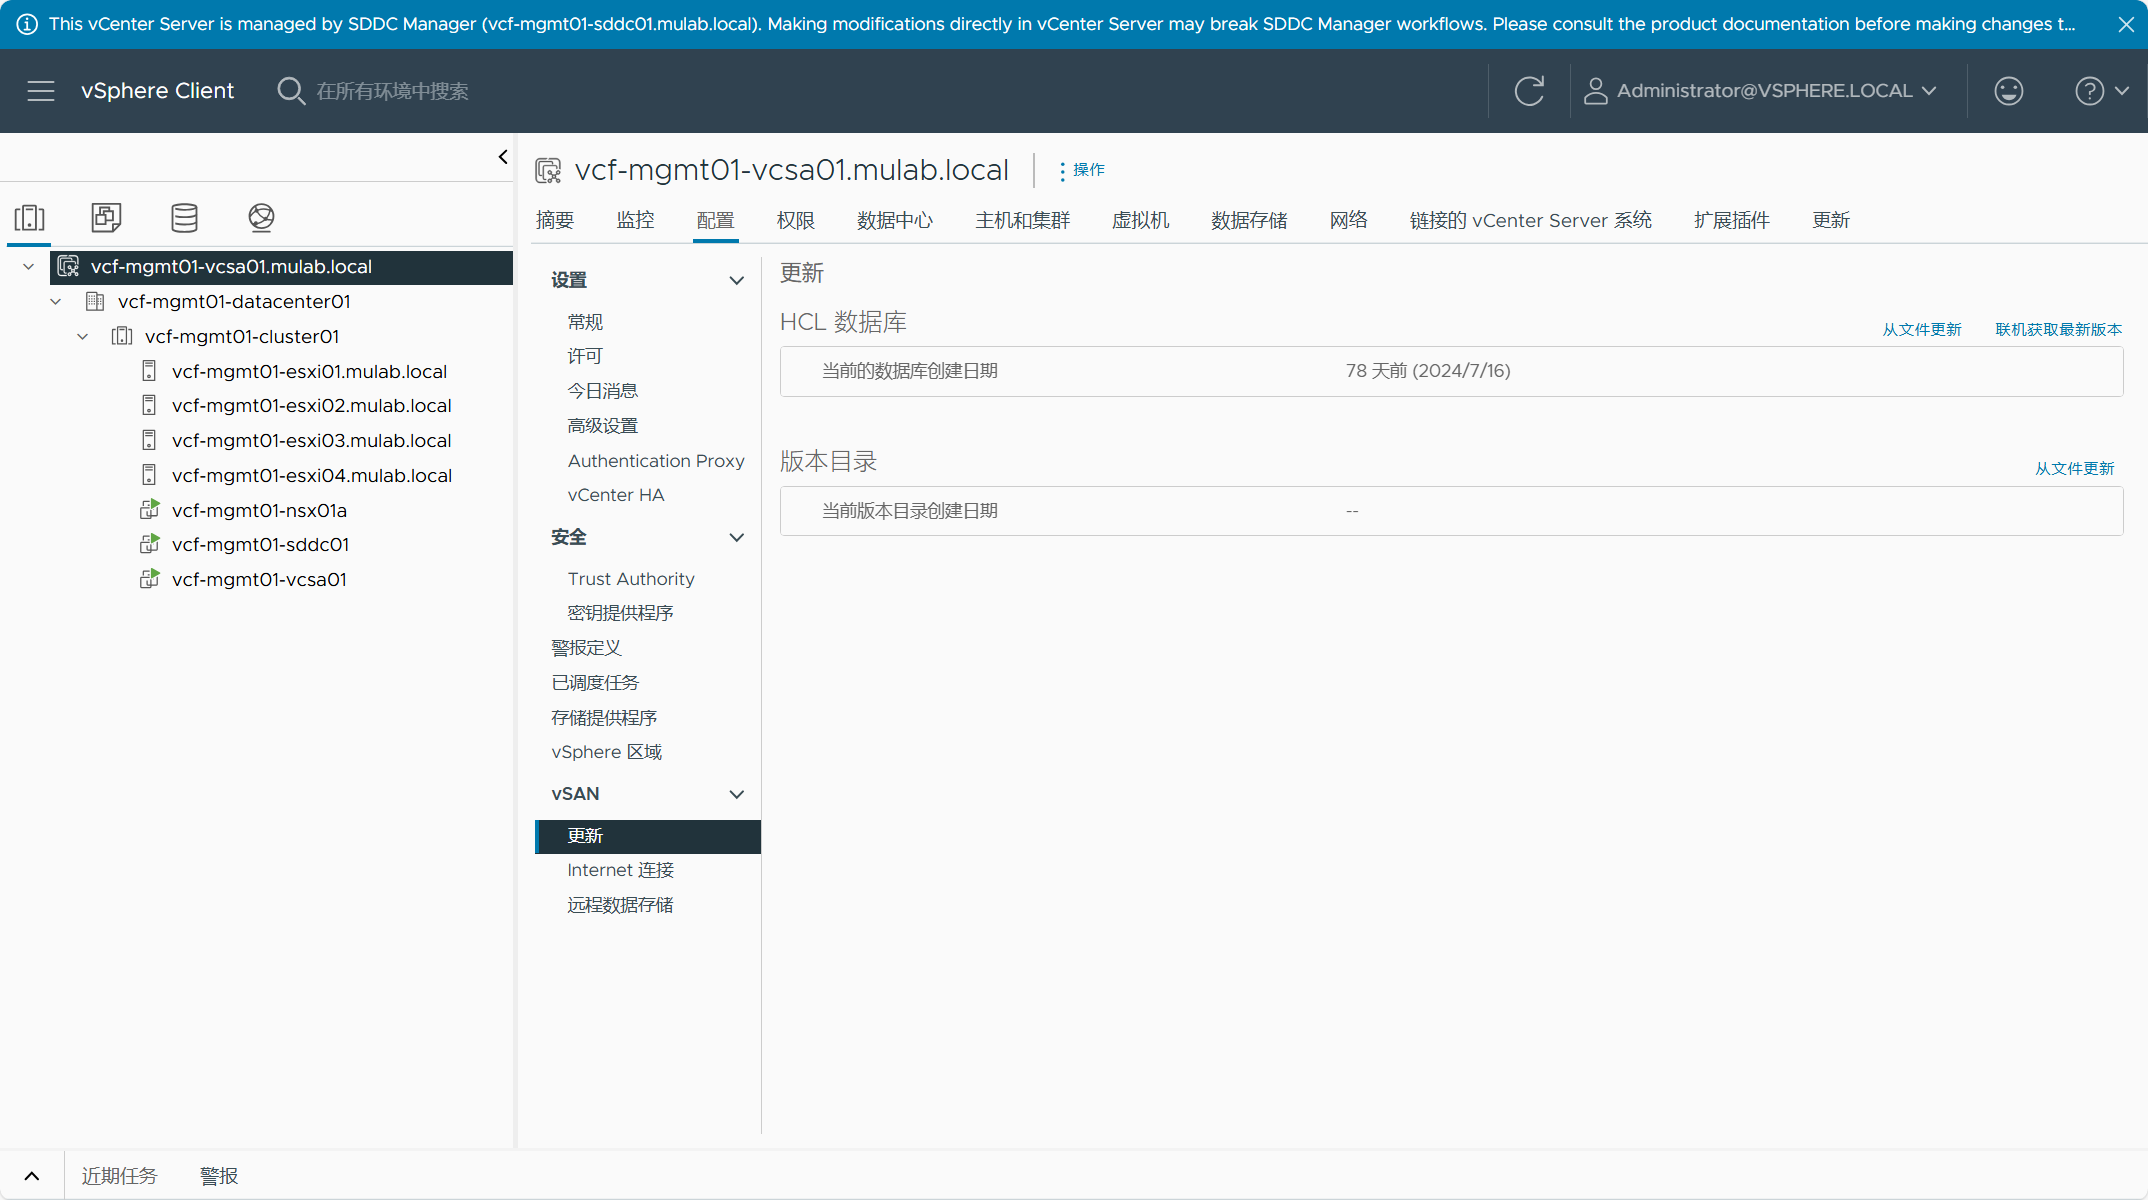Click the refresh button icon

1530,90
